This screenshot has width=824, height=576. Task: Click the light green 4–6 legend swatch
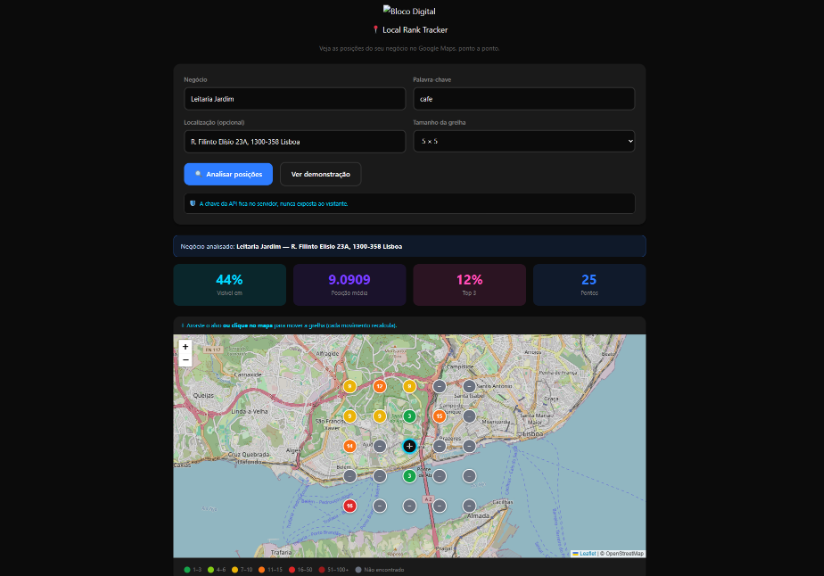(x=211, y=570)
